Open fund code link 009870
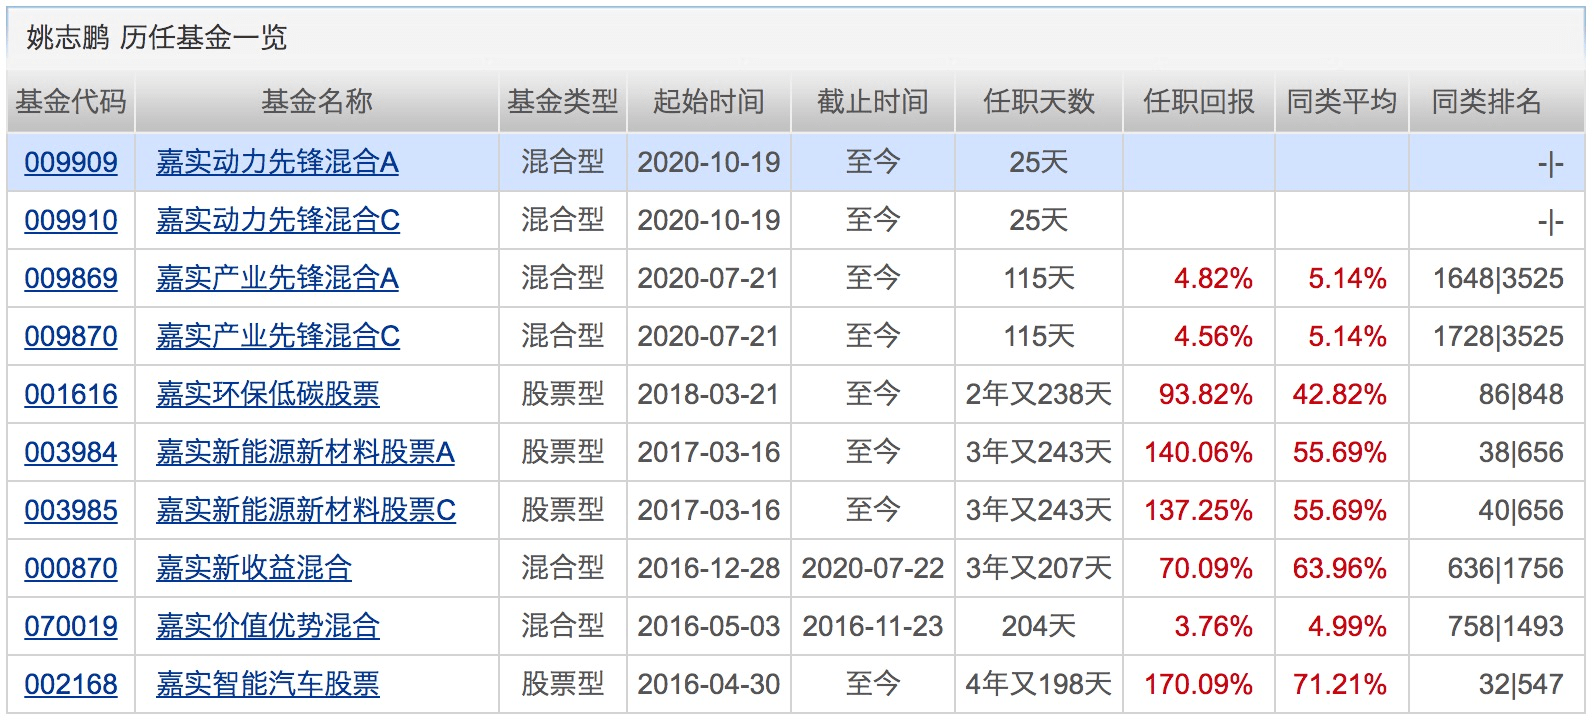Image resolution: width=1594 pixels, height=728 pixels. tap(71, 336)
